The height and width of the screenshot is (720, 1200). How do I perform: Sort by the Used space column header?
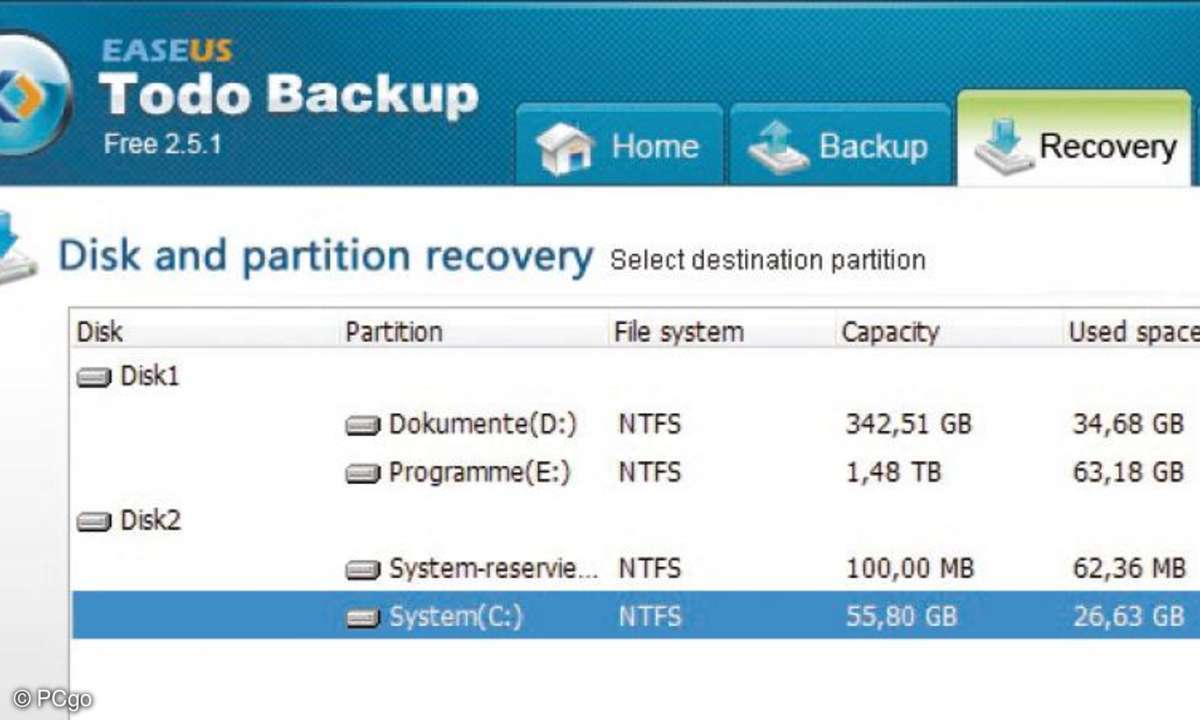[x=1131, y=331]
